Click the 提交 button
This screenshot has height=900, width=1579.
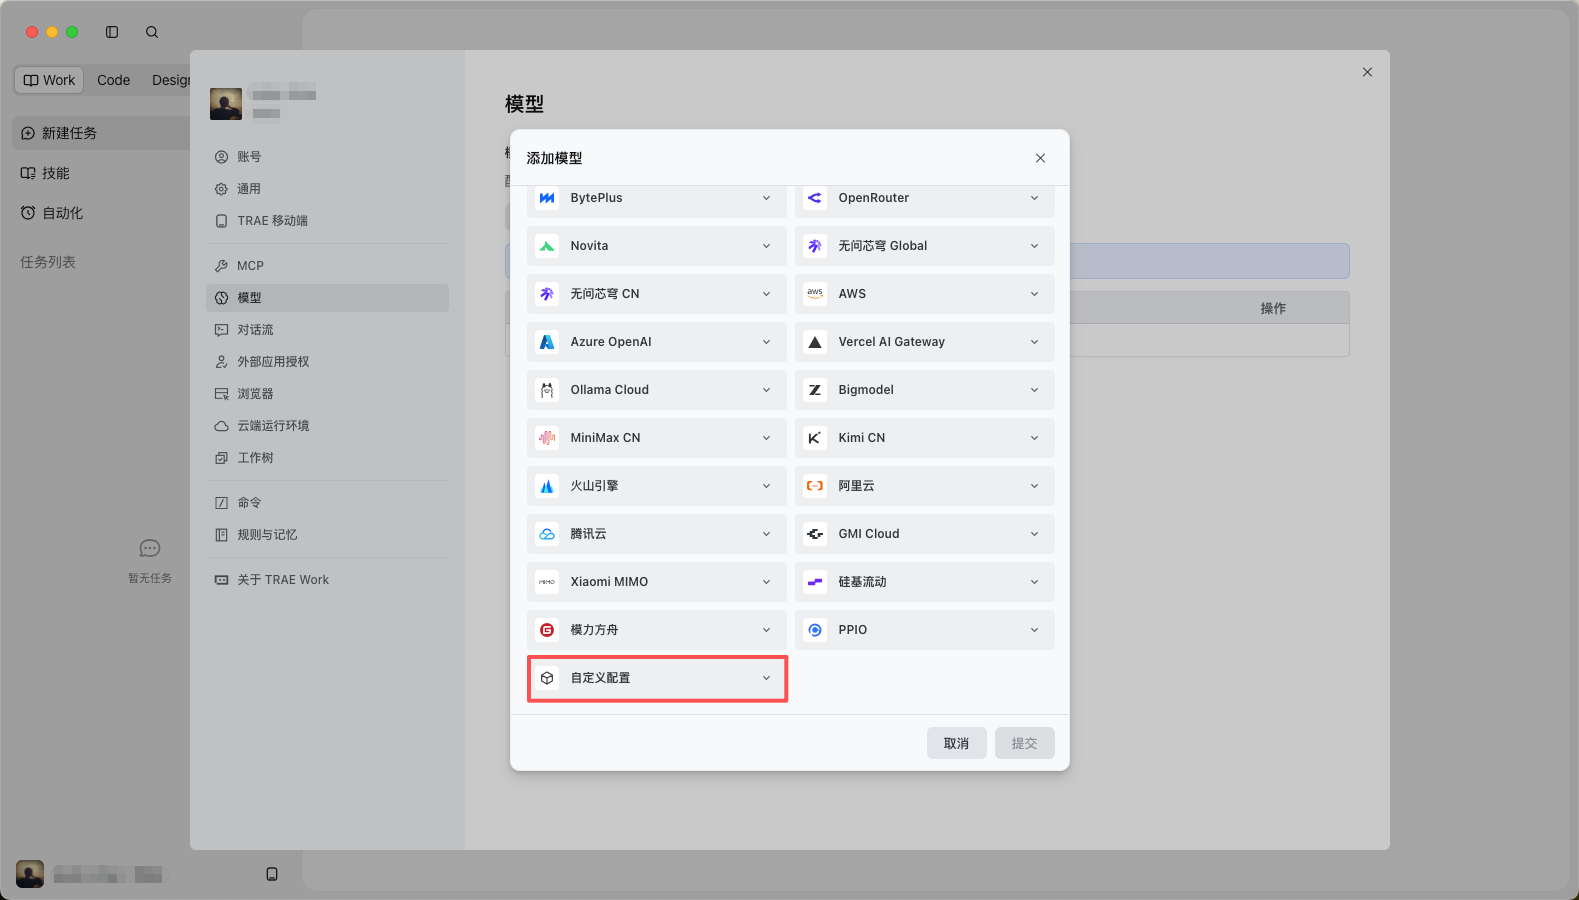(x=1025, y=743)
